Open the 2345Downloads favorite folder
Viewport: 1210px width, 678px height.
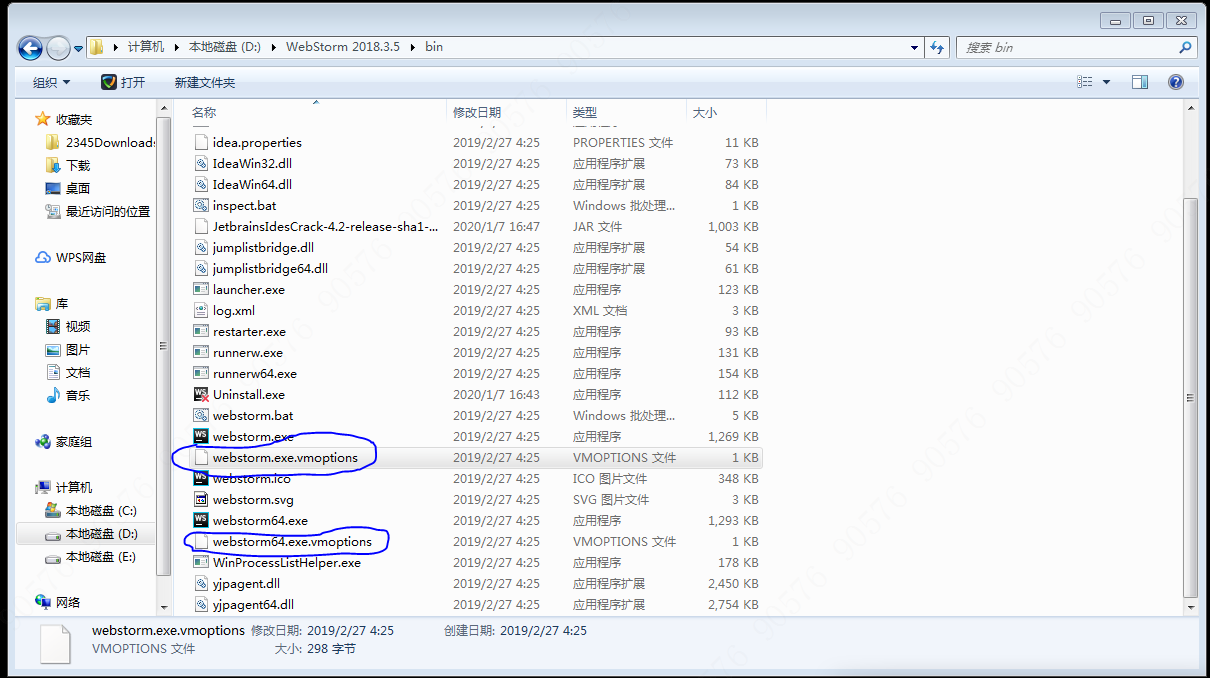101,142
